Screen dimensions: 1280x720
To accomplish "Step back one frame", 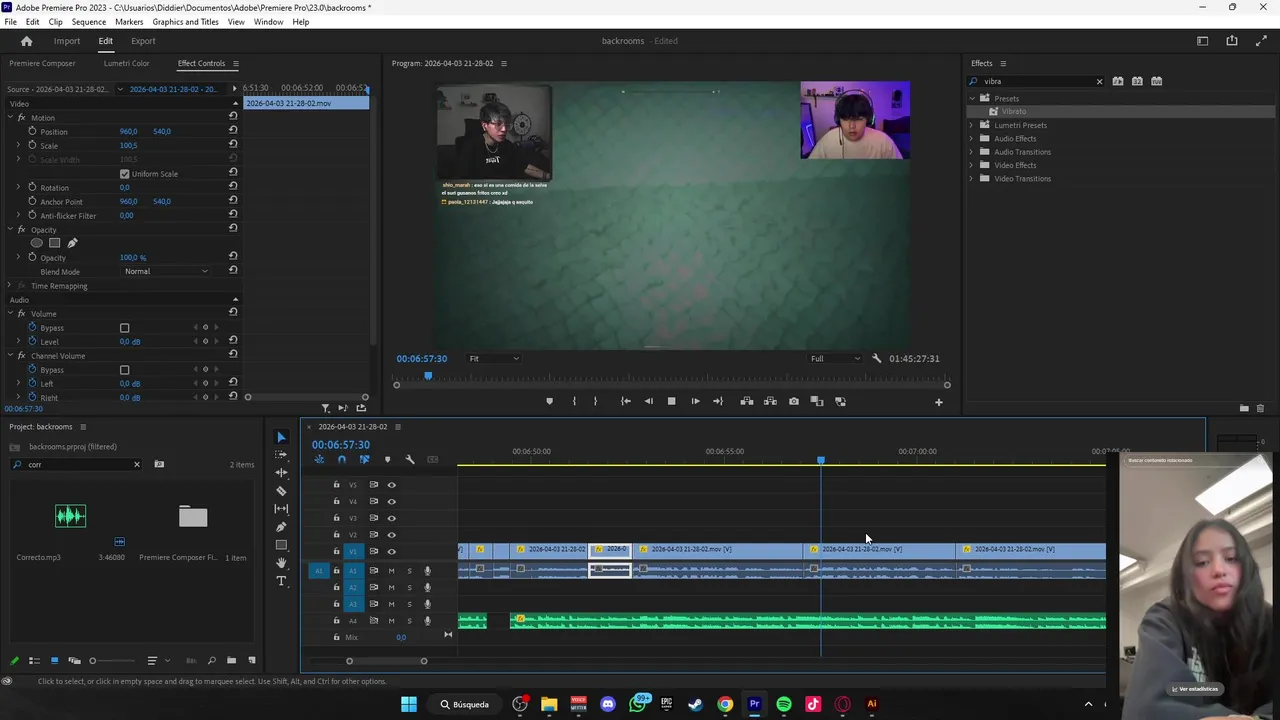I will click(649, 401).
